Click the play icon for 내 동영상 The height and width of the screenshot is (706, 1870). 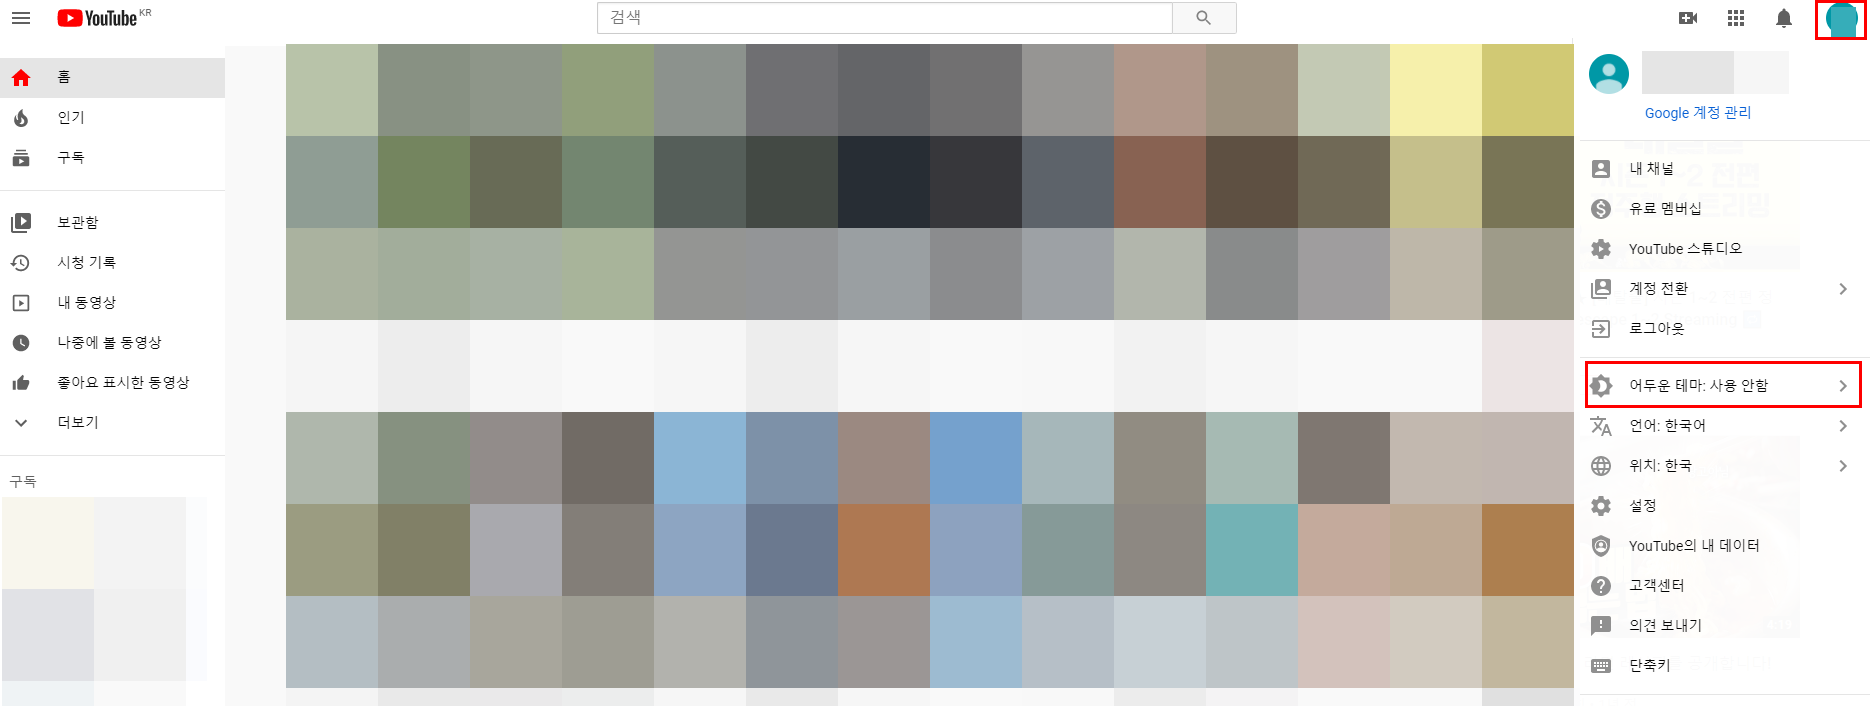click(21, 302)
